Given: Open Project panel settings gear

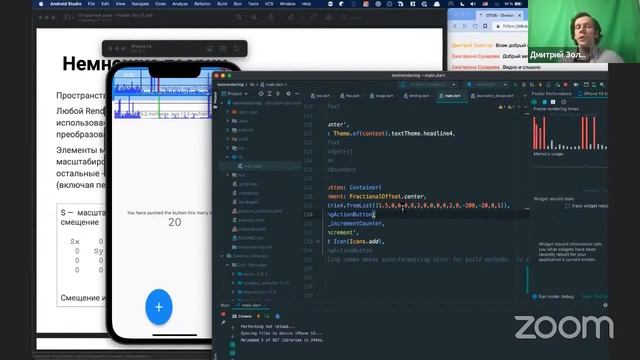Looking at the screenshot, I should pyautogui.click(x=288, y=94).
